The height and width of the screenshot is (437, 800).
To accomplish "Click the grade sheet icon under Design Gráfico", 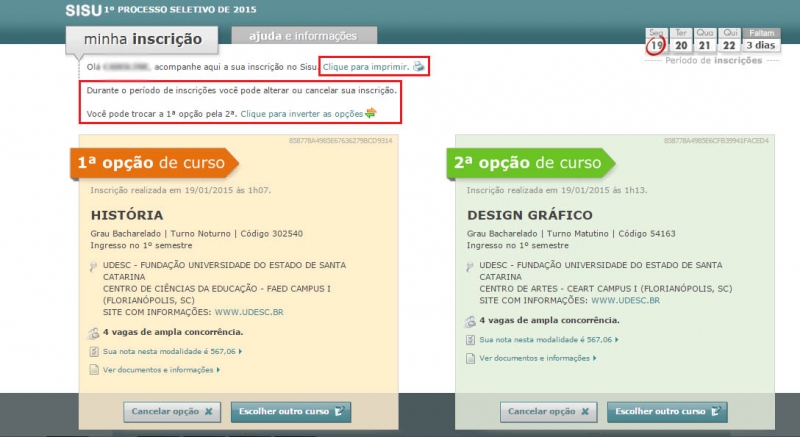I will [471, 340].
